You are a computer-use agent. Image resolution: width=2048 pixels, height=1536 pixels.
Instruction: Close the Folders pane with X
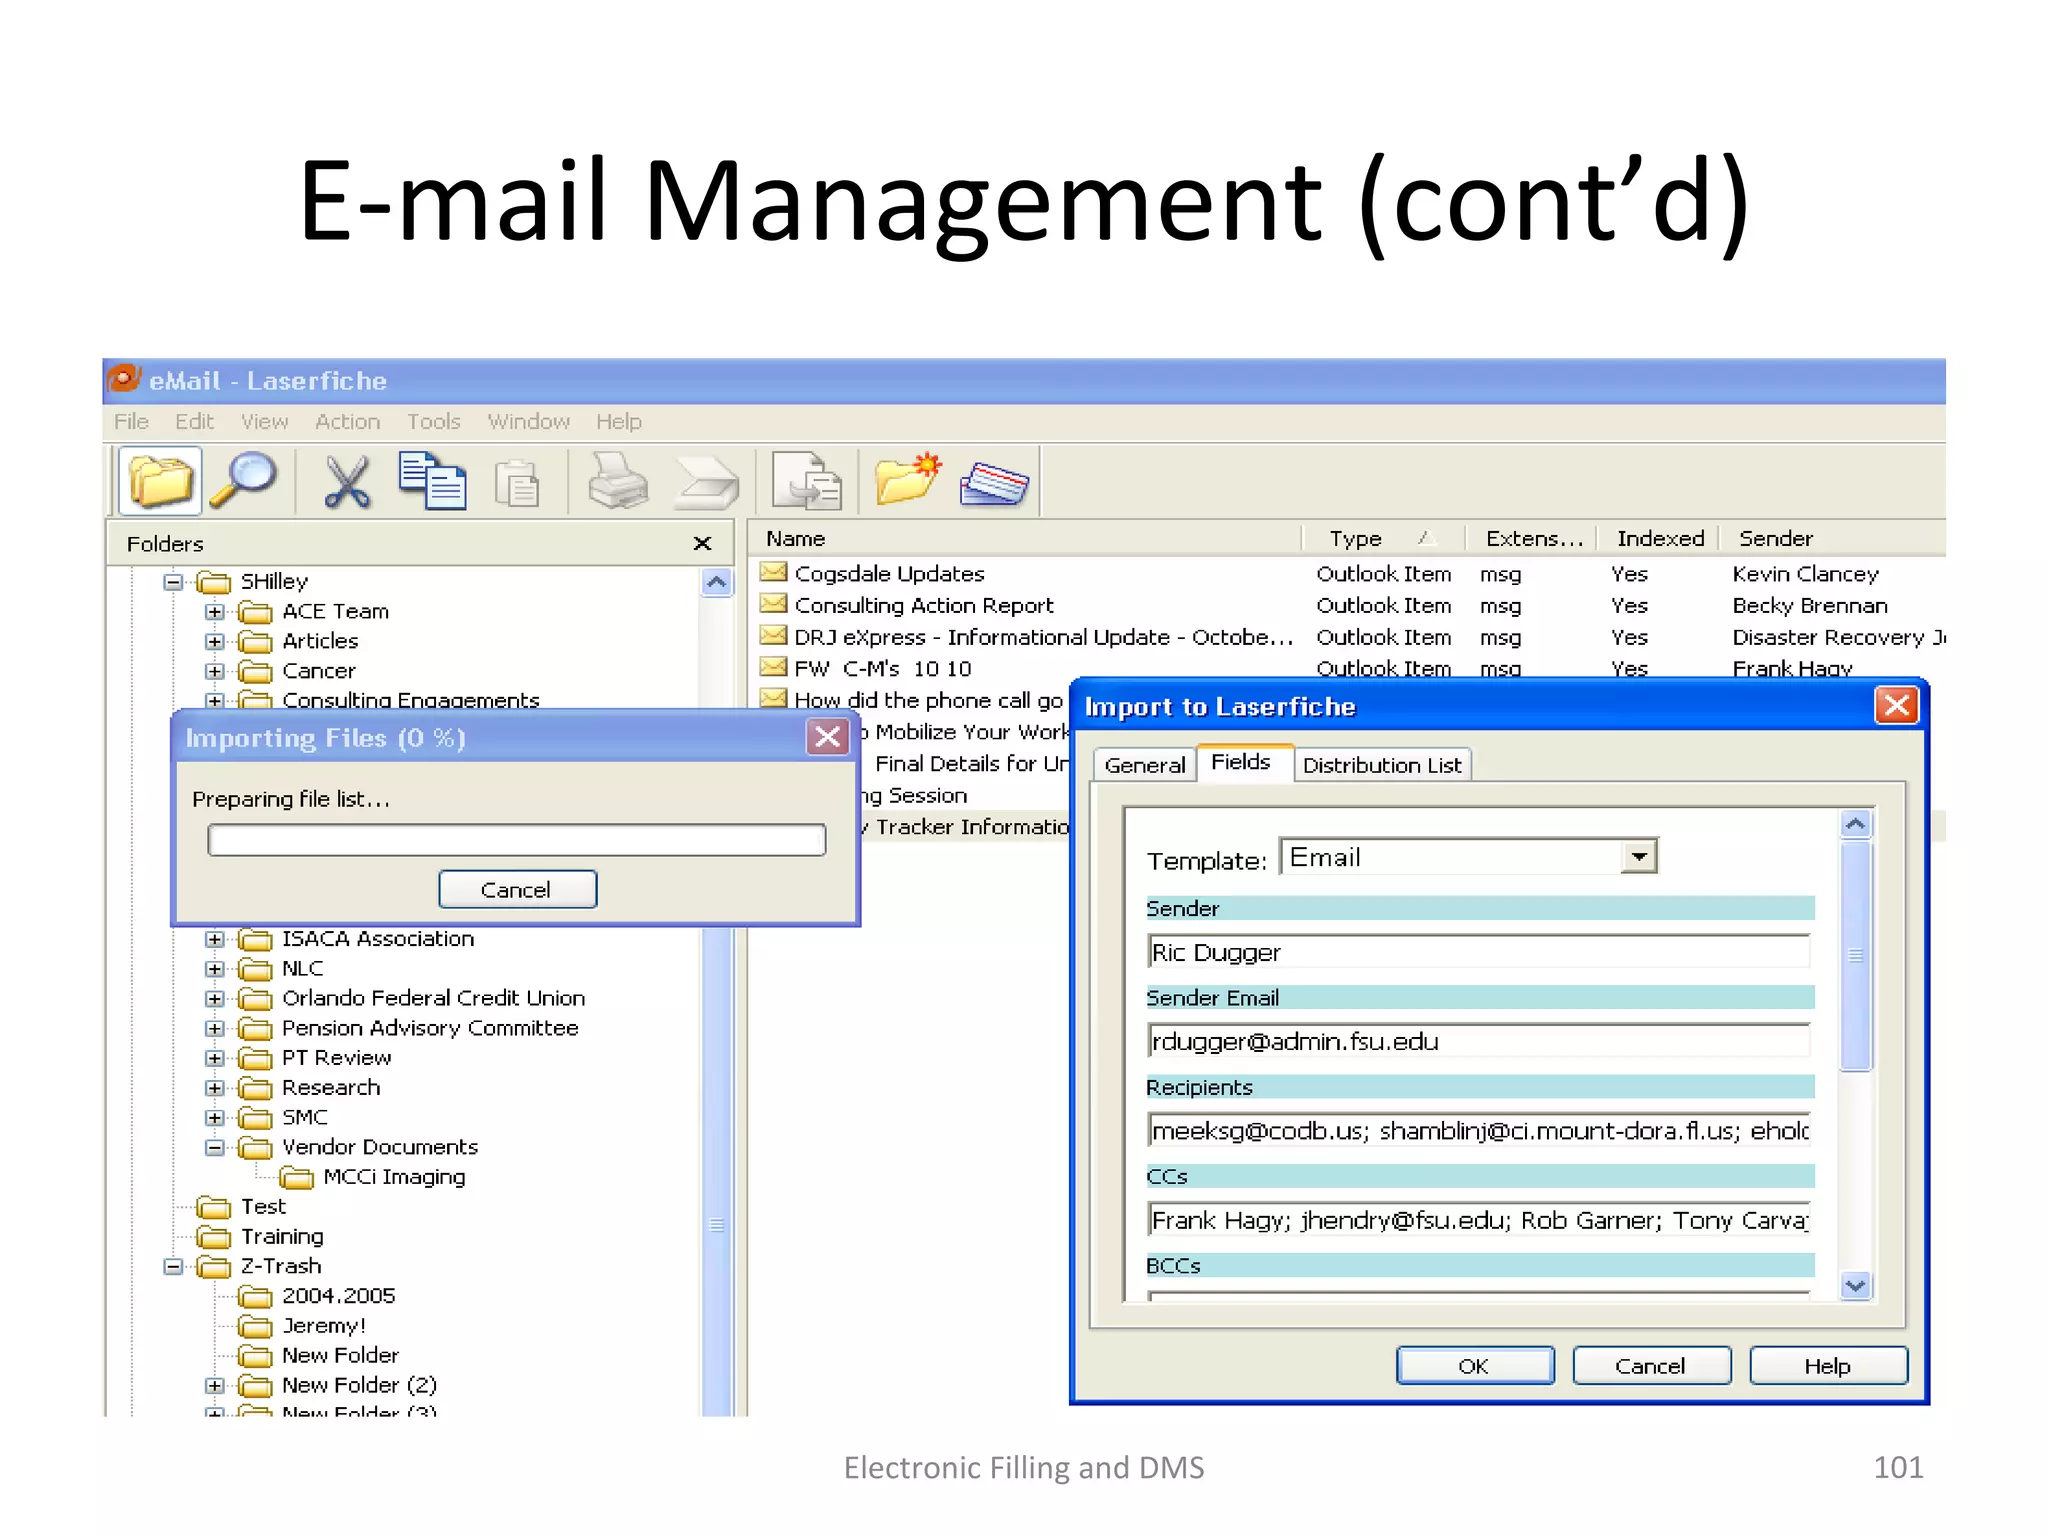coord(702,543)
